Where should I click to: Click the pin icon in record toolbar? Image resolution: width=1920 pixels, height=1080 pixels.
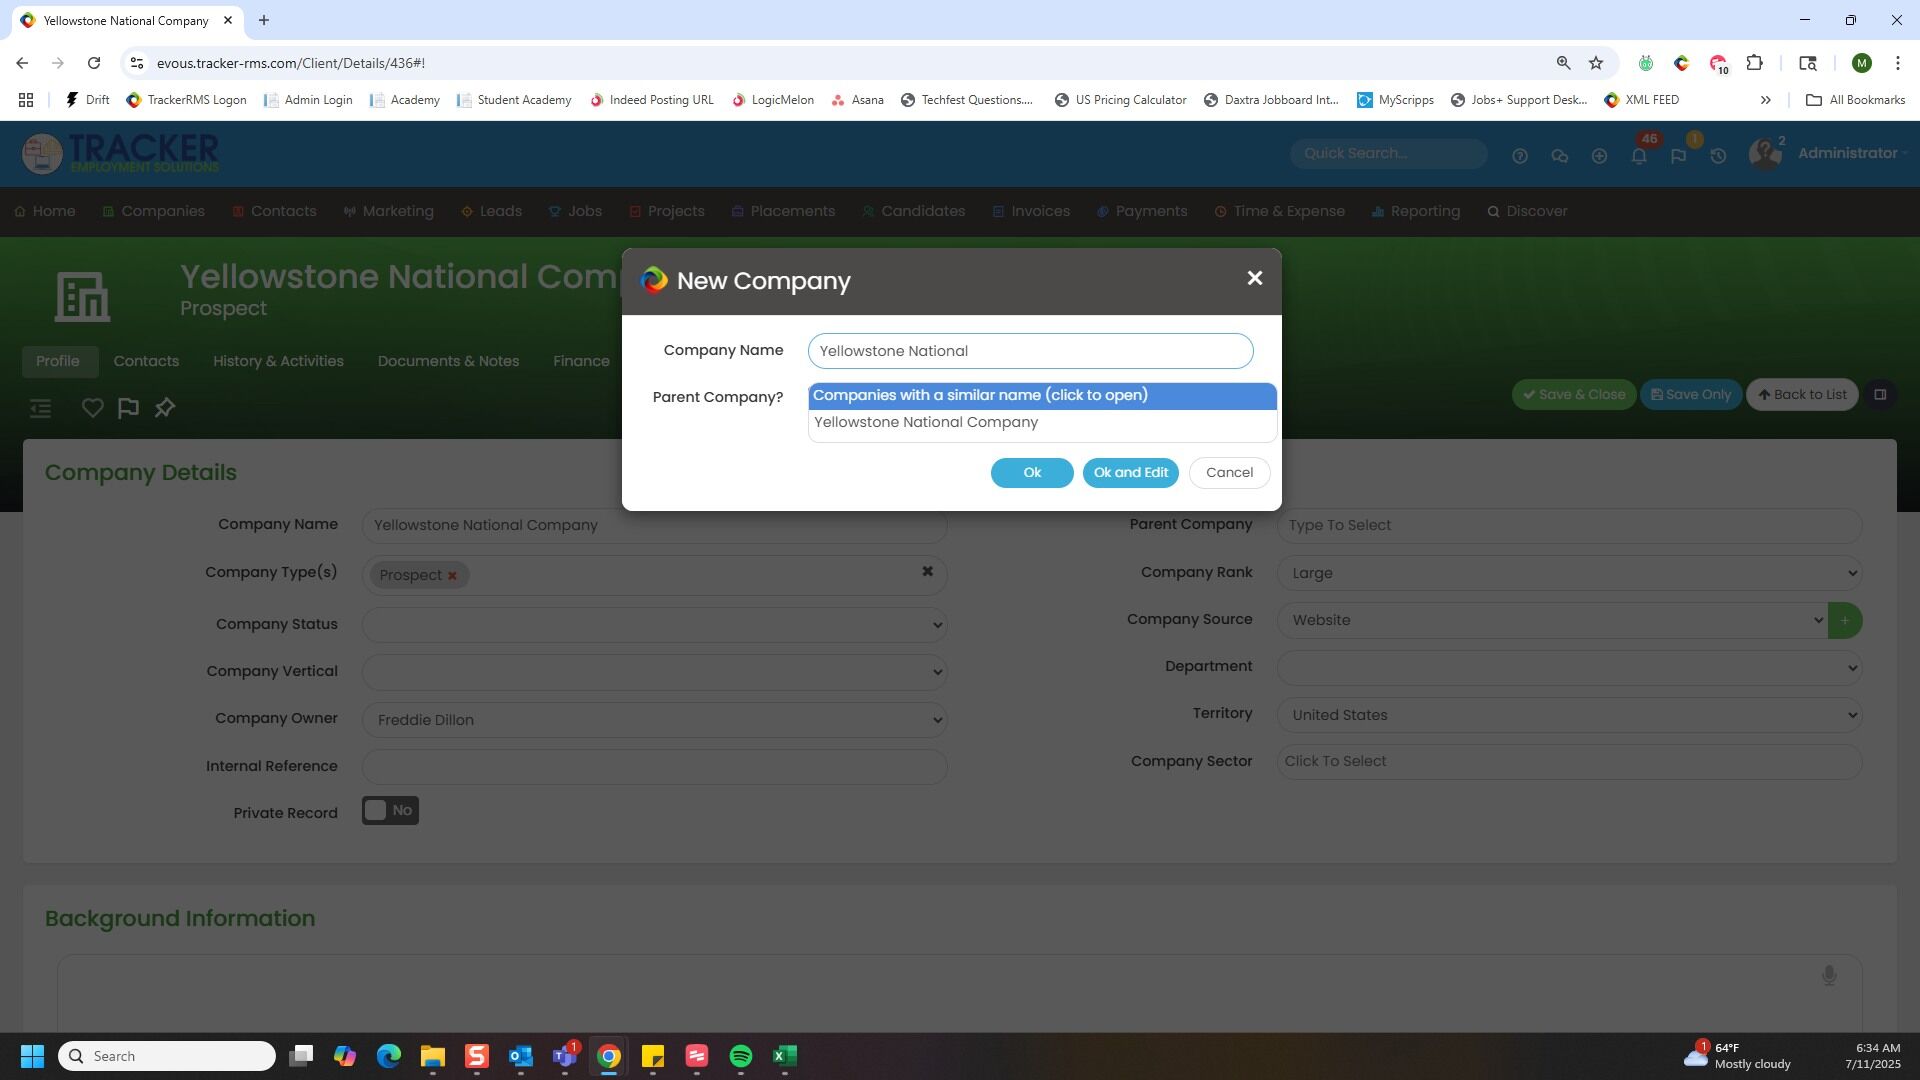[x=165, y=408]
